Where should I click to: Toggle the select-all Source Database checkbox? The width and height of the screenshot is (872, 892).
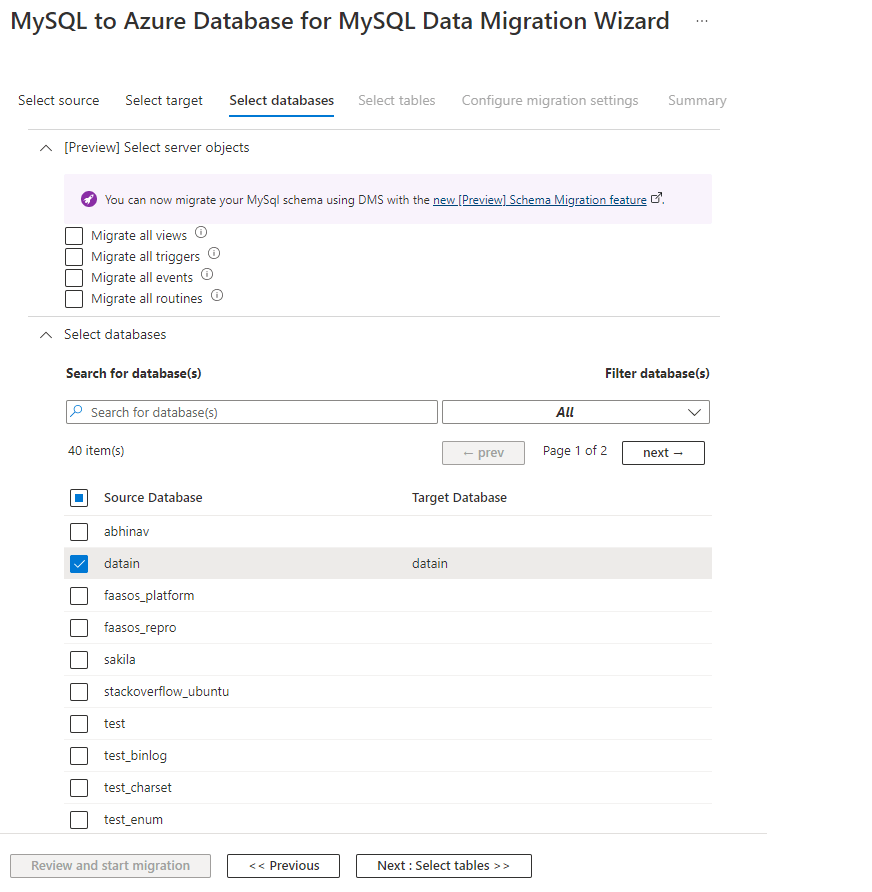79,498
